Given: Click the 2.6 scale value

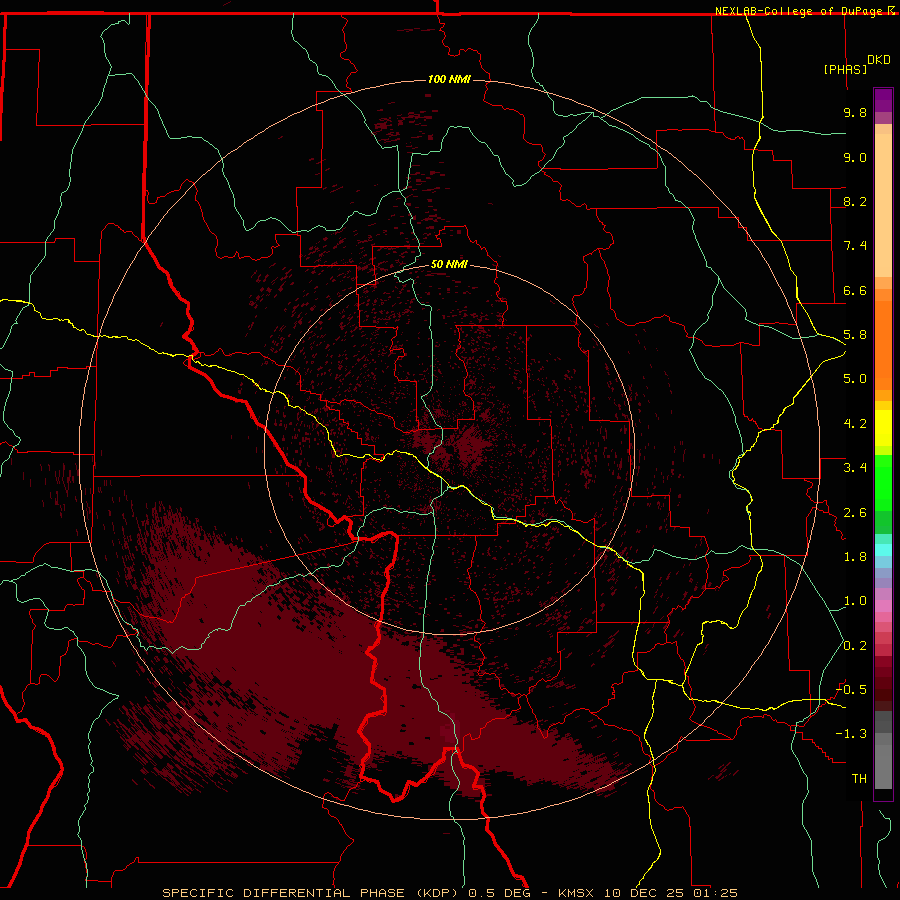Looking at the screenshot, I should click(x=855, y=513).
